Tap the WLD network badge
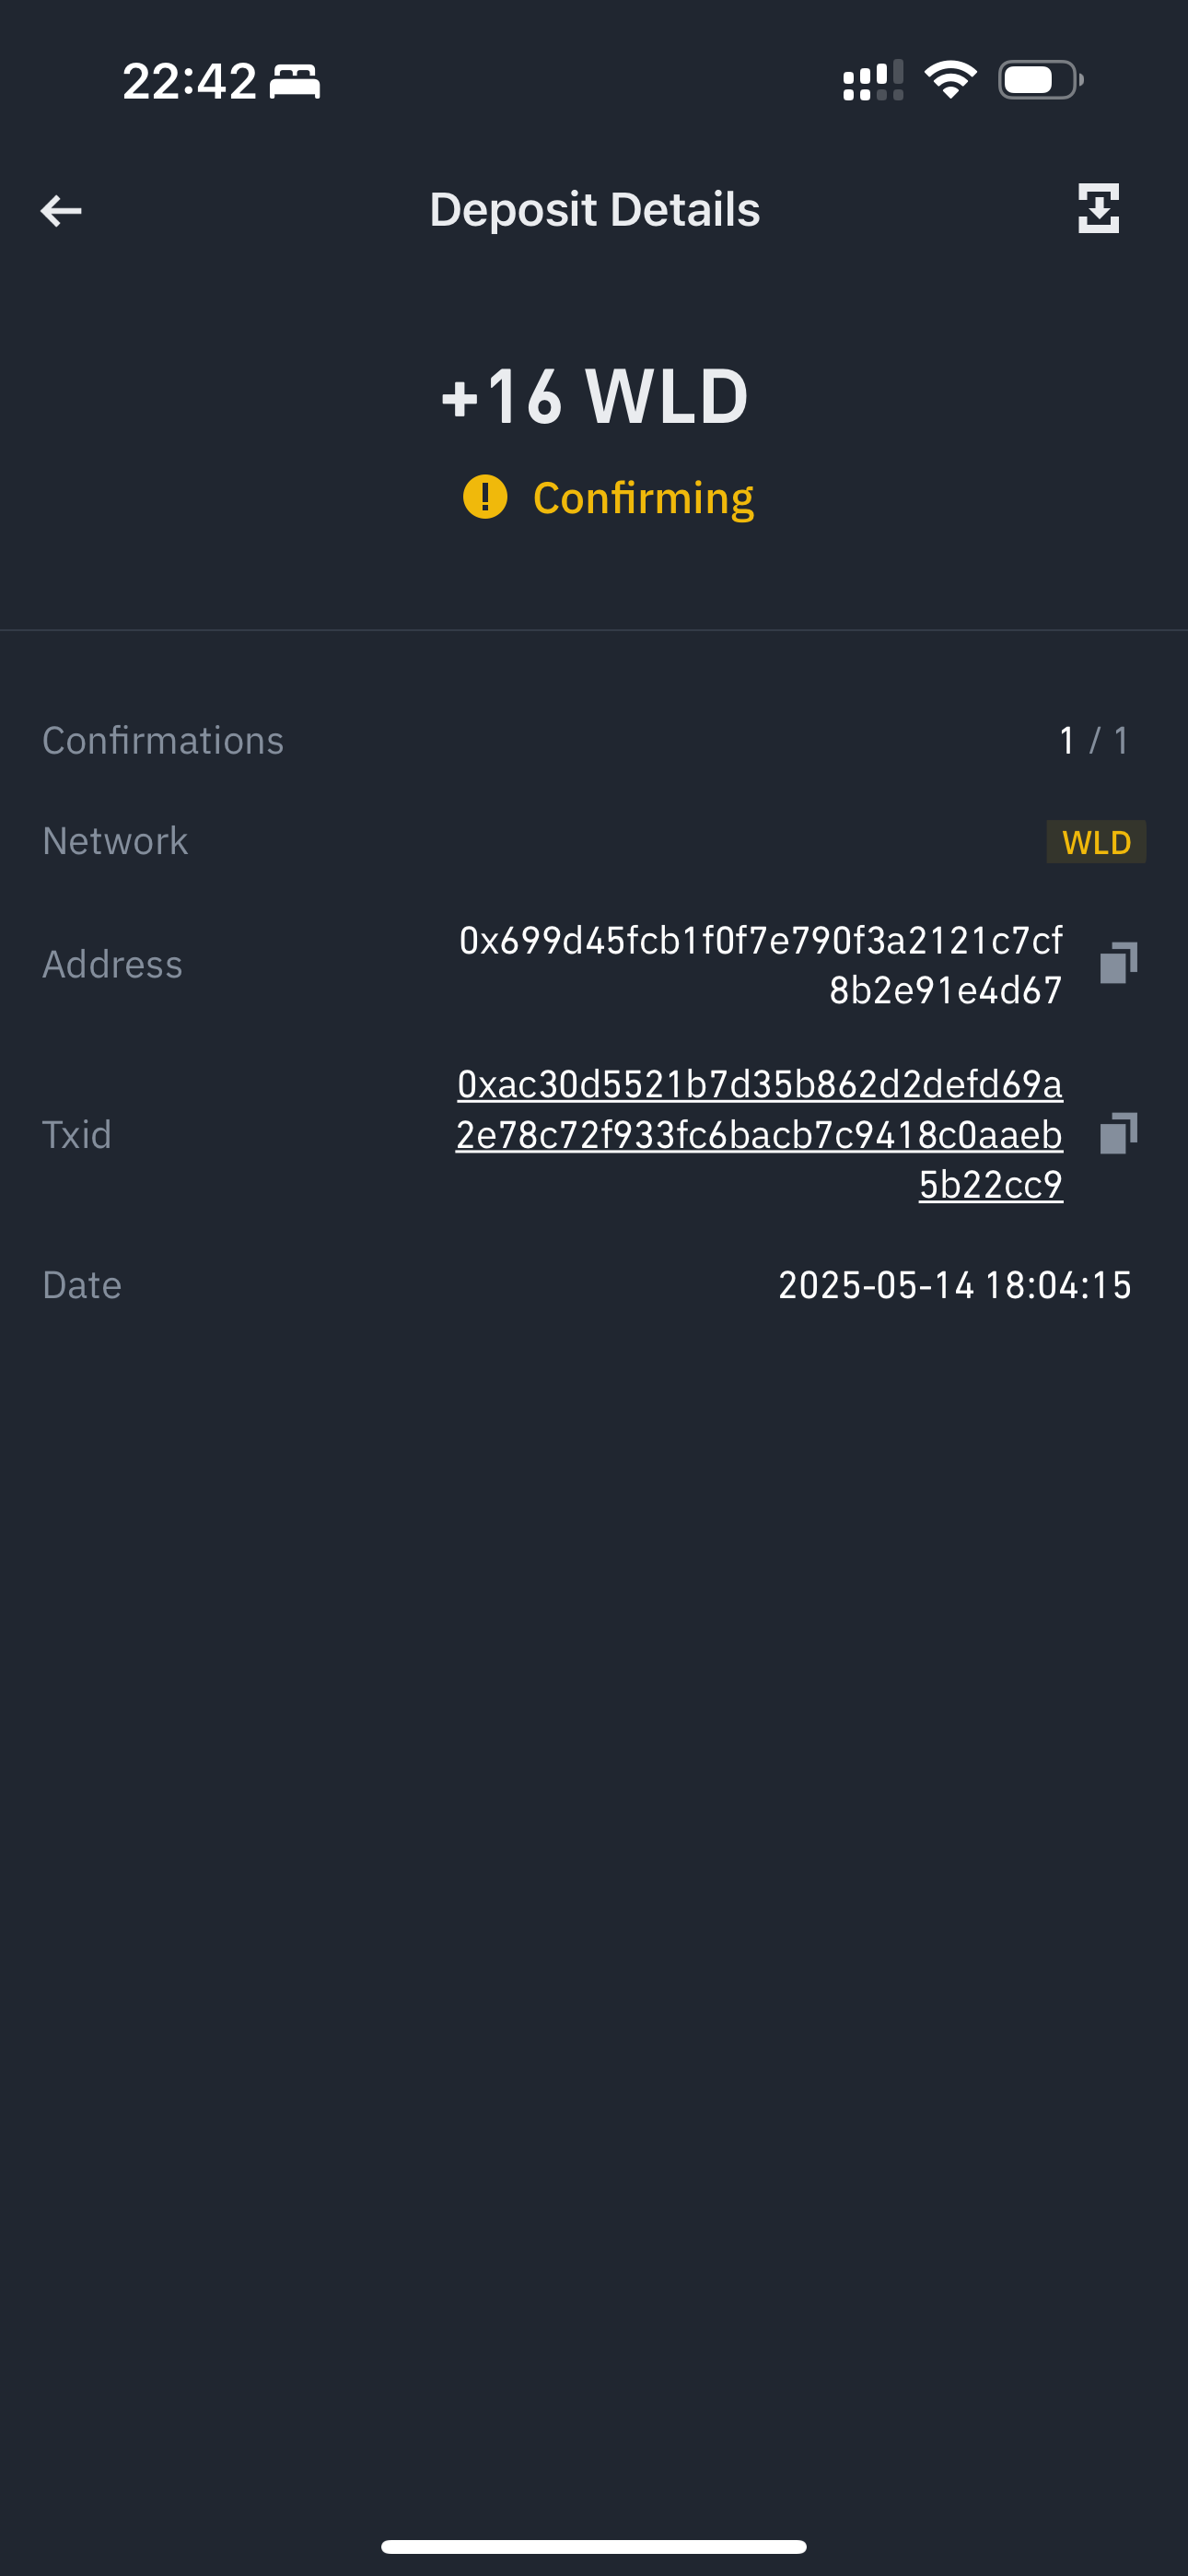The height and width of the screenshot is (2576, 1188). click(1096, 842)
